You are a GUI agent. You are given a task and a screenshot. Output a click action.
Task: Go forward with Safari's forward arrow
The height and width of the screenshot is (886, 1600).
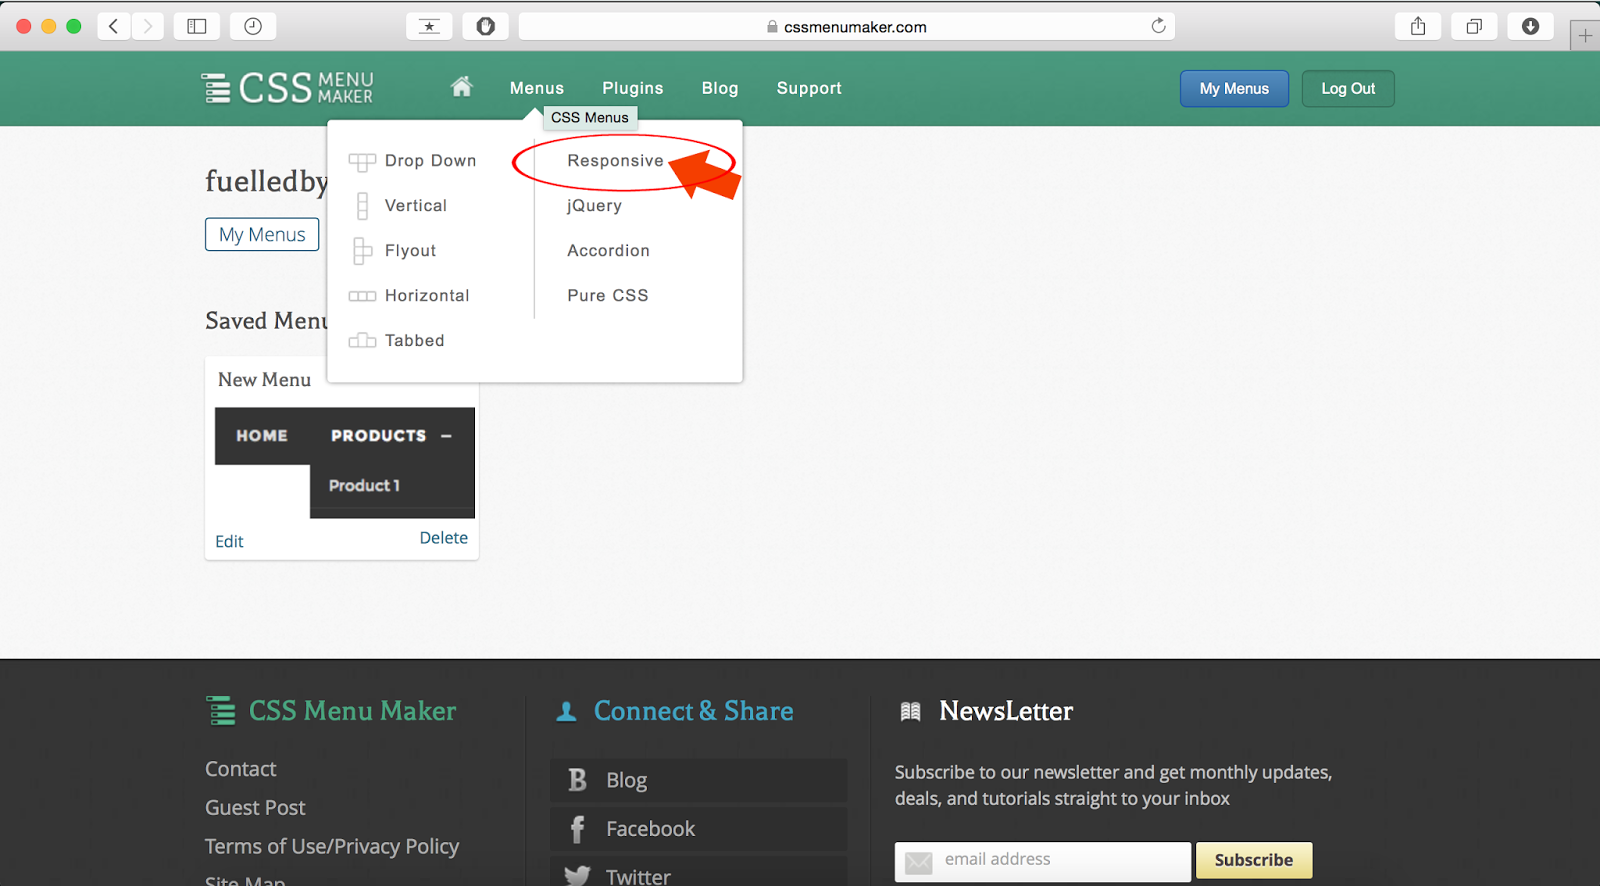tap(147, 27)
